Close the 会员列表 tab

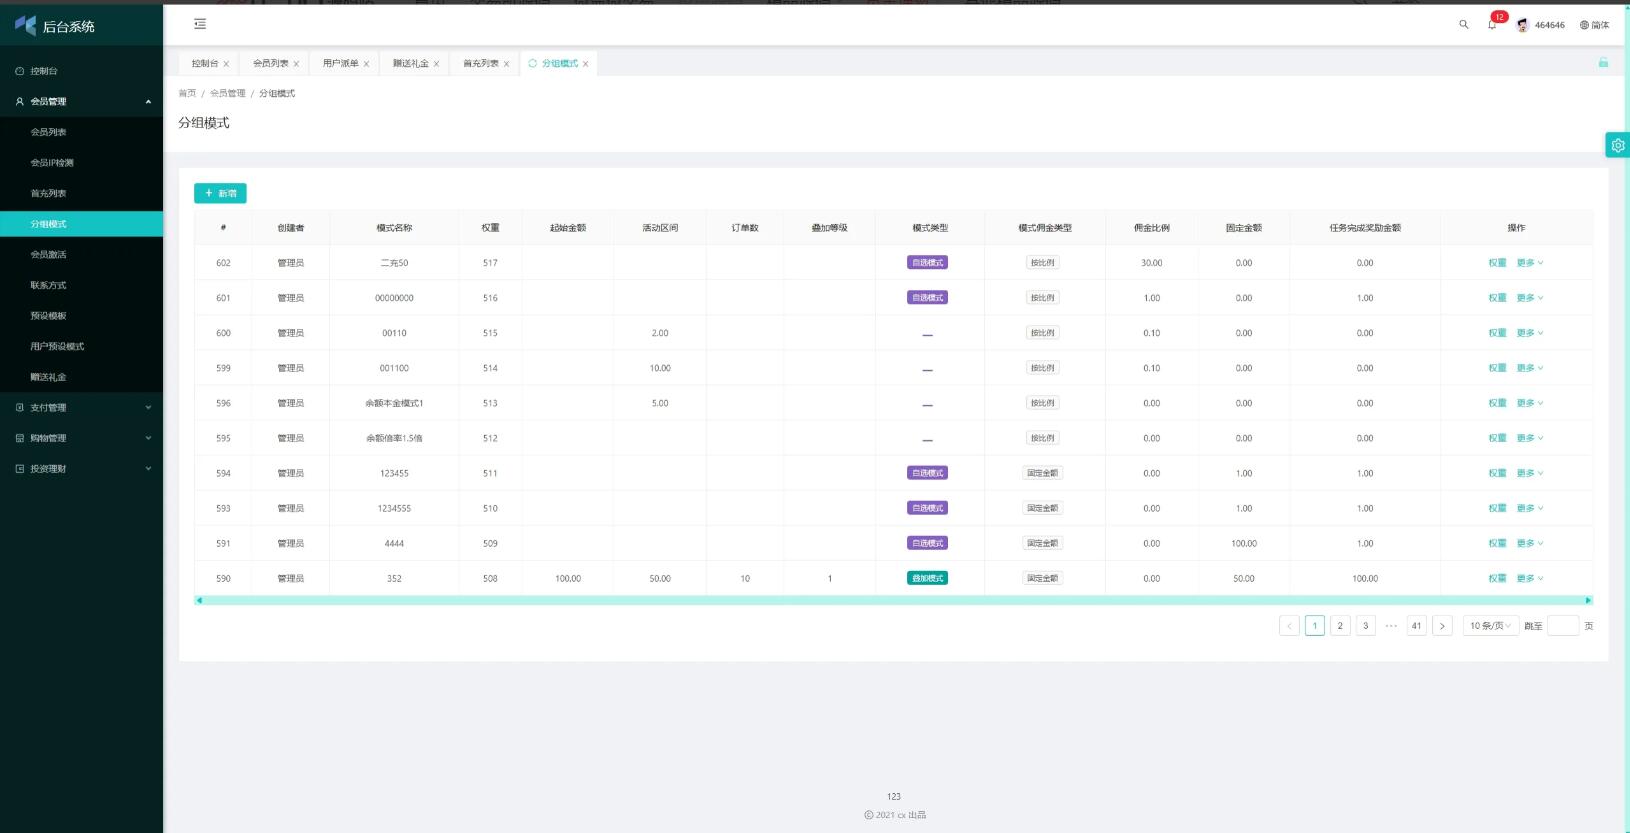click(x=296, y=64)
